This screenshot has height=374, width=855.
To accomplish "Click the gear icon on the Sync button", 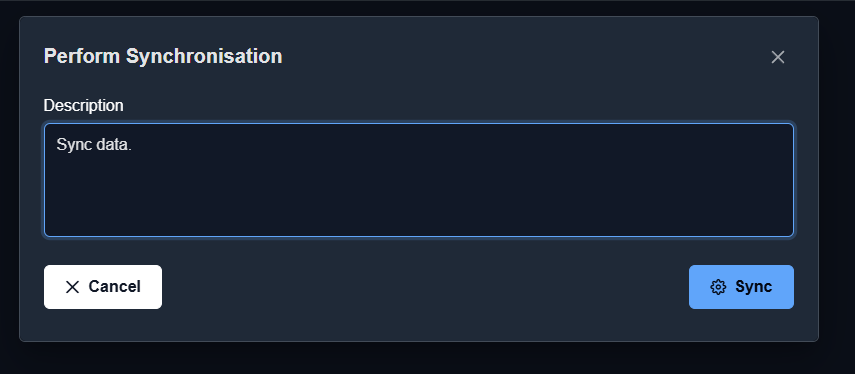I will [x=718, y=287].
